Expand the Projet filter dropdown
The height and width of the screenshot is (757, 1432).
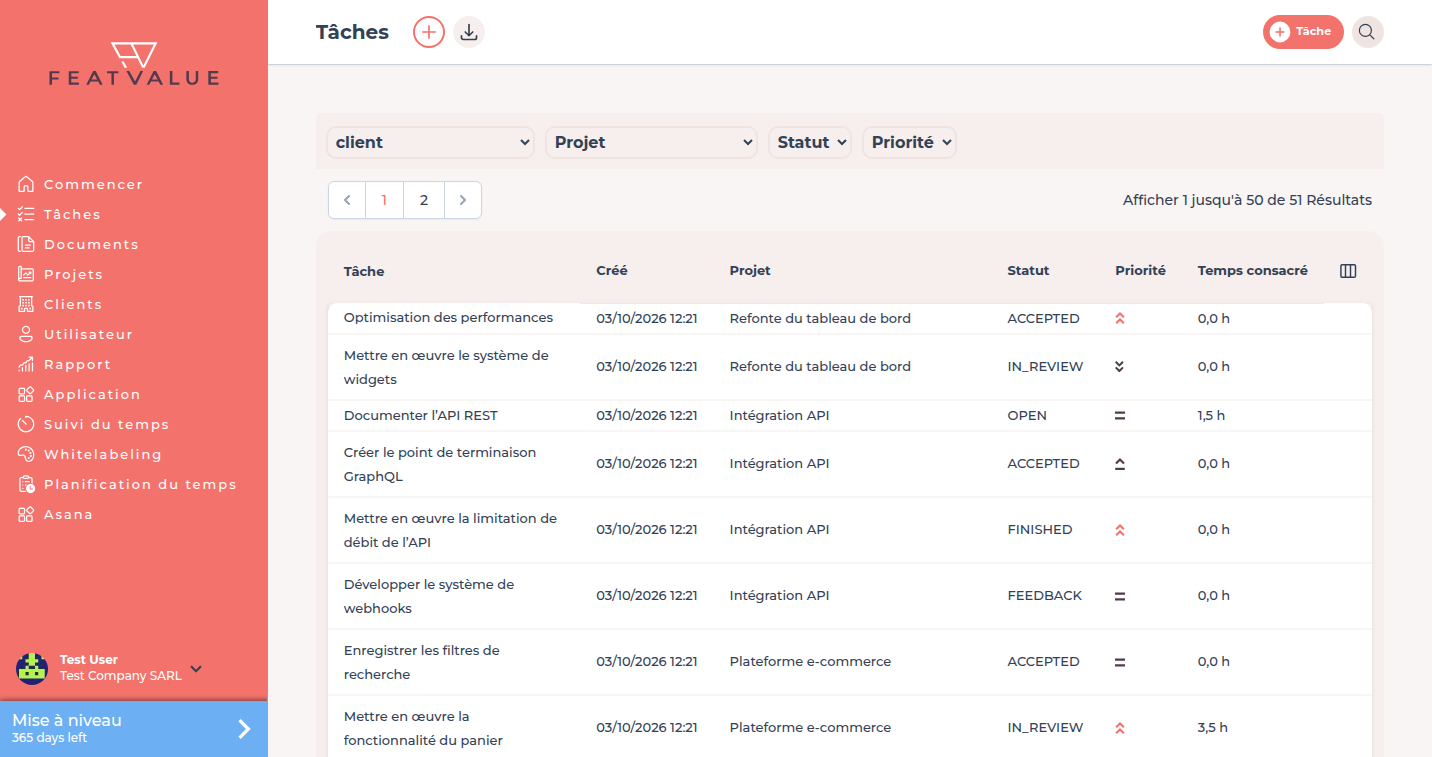coord(652,142)
